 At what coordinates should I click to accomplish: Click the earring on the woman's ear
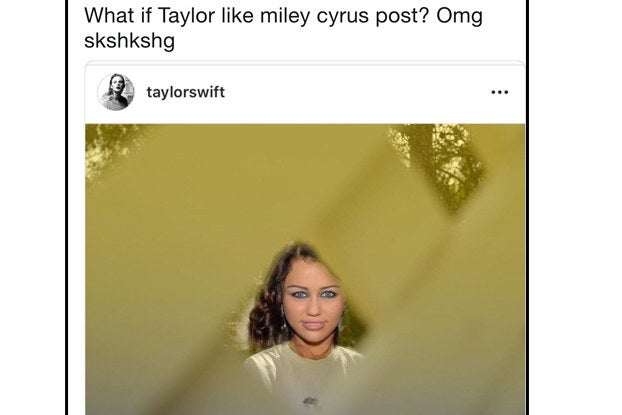(x=284, y=321)
